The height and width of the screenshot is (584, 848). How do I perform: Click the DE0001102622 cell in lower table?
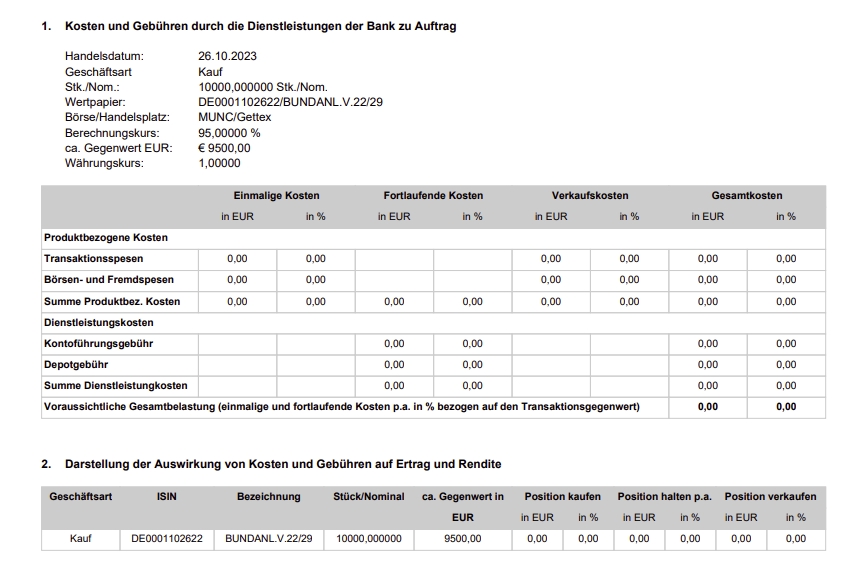pyautogui.click(x=167, y=539)
